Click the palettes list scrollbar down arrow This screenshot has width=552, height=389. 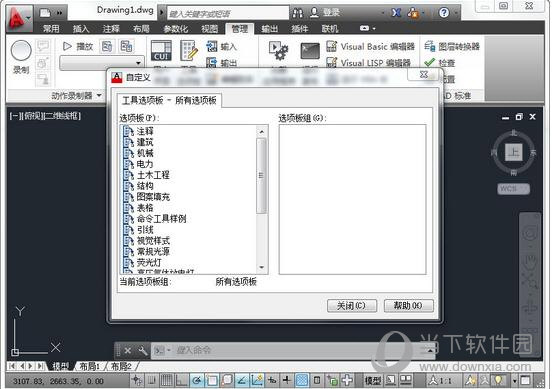262,268
